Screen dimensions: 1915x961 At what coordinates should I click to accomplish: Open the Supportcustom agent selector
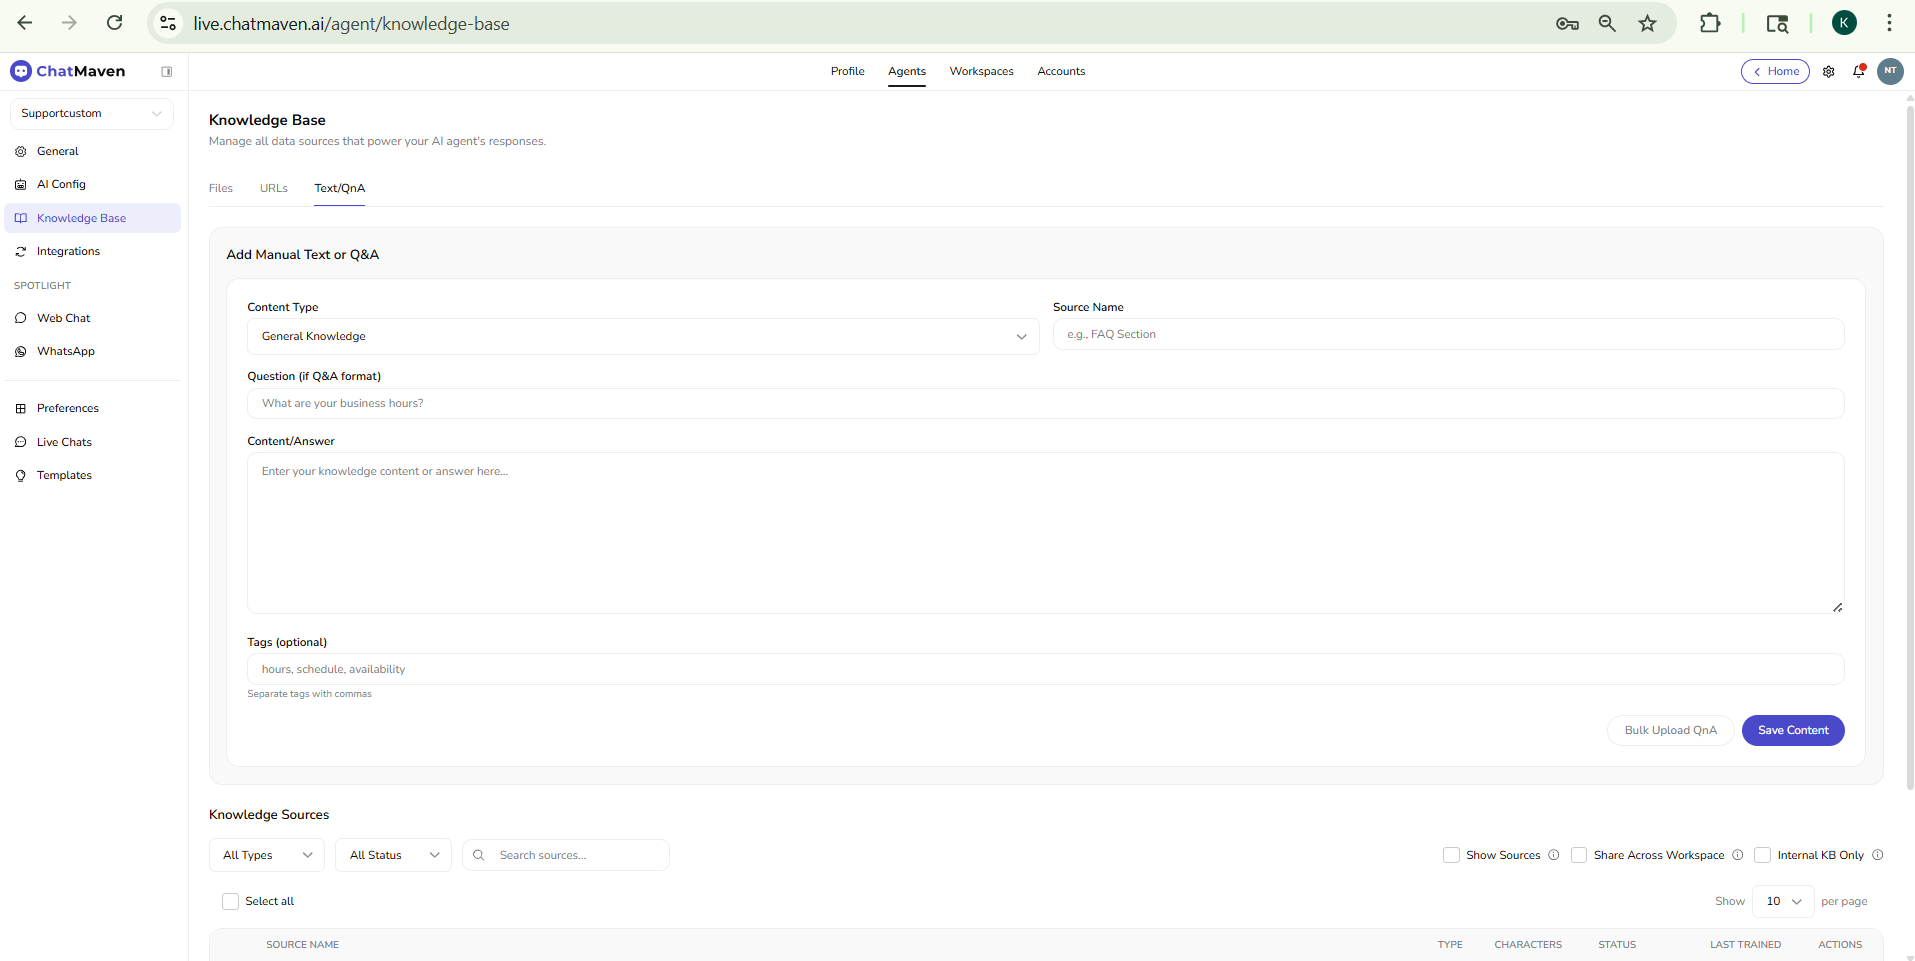(91, 113)
